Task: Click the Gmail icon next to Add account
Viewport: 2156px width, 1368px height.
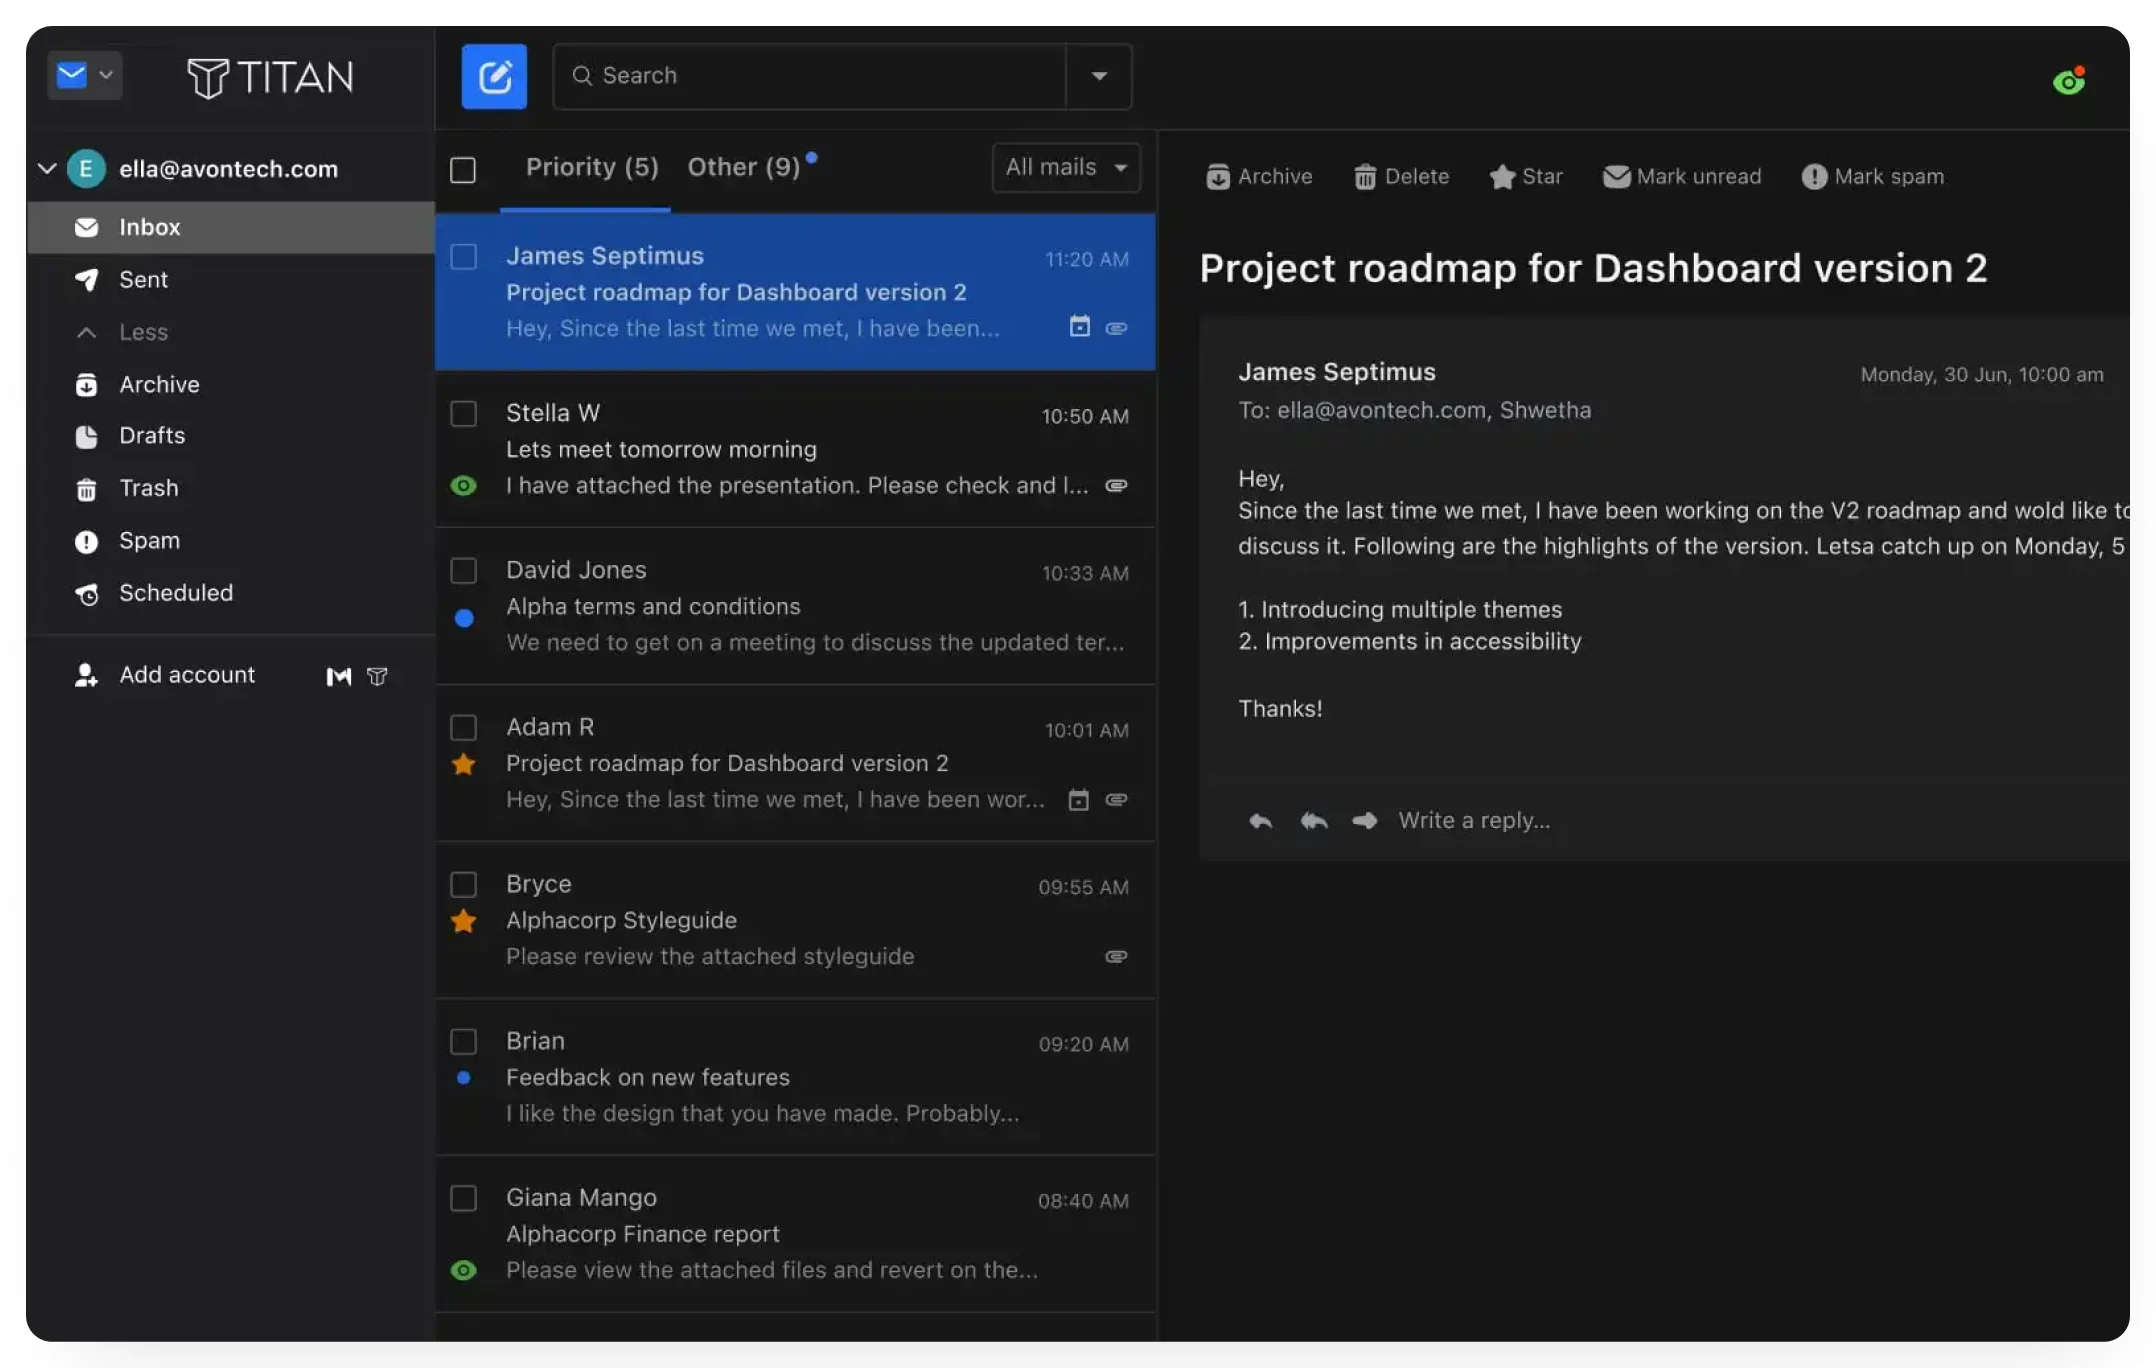Action: point(339,677)
